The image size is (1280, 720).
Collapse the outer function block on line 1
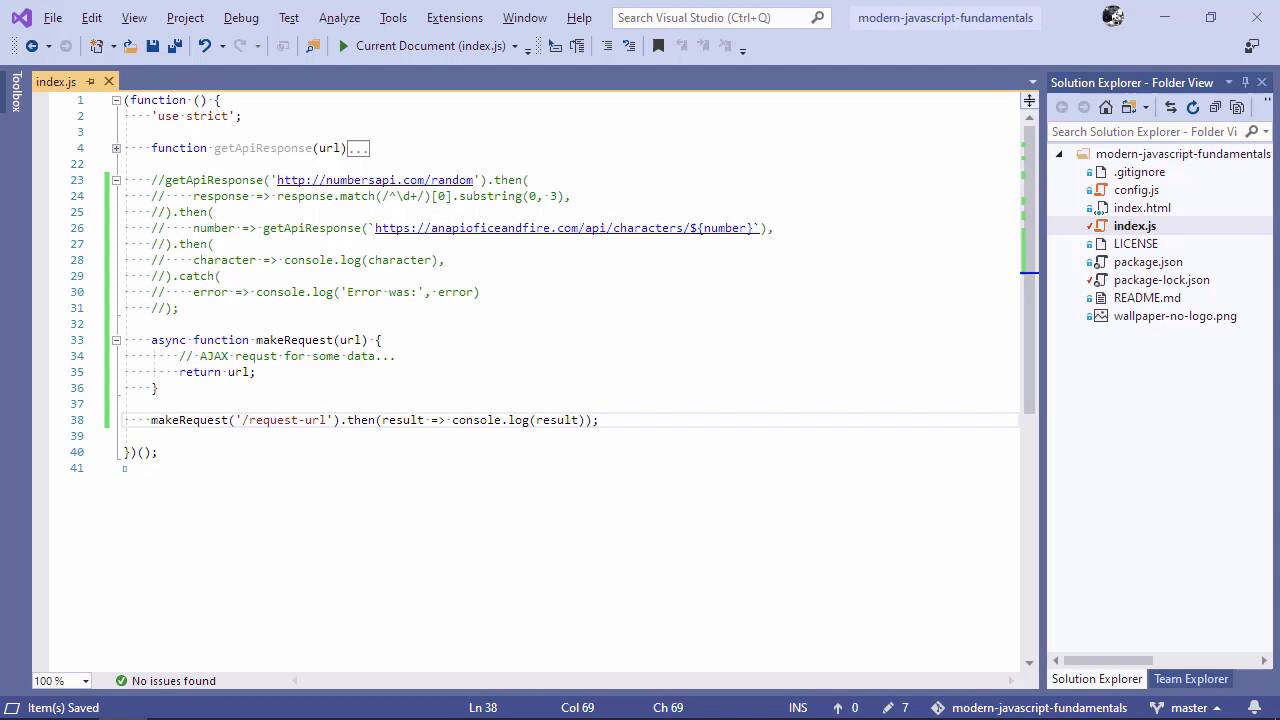click(x=116, y=100)
